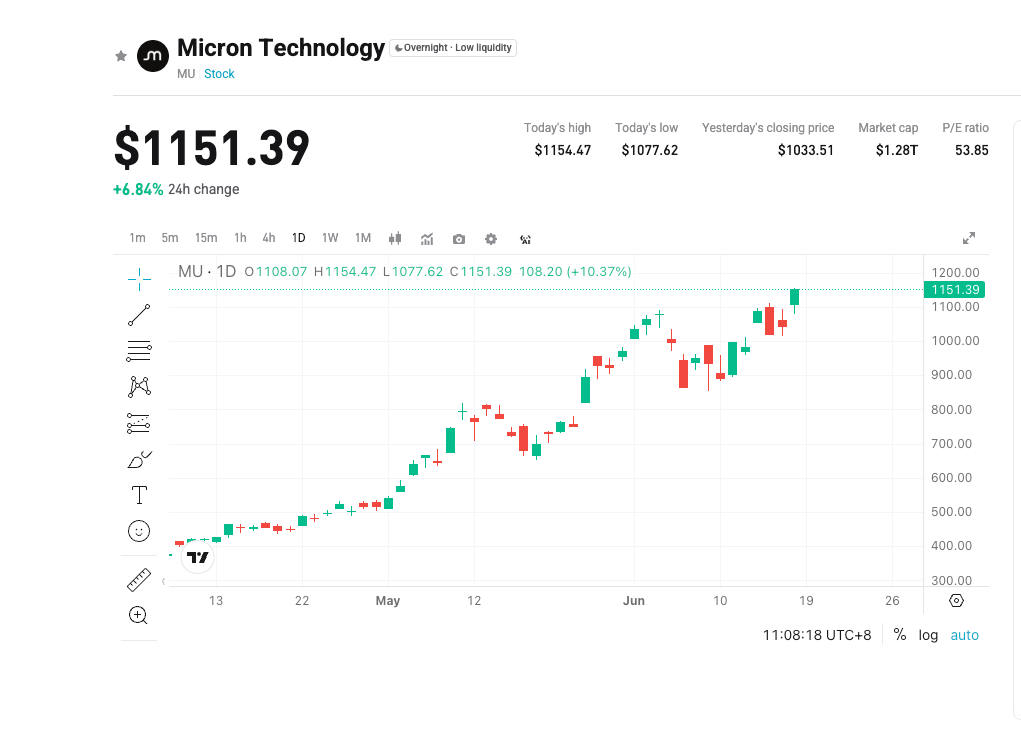This screenshot has height=736, width=1021.
Task: Activate the zoom in tool
Action: pyautogui.click(x=139, y=616)
